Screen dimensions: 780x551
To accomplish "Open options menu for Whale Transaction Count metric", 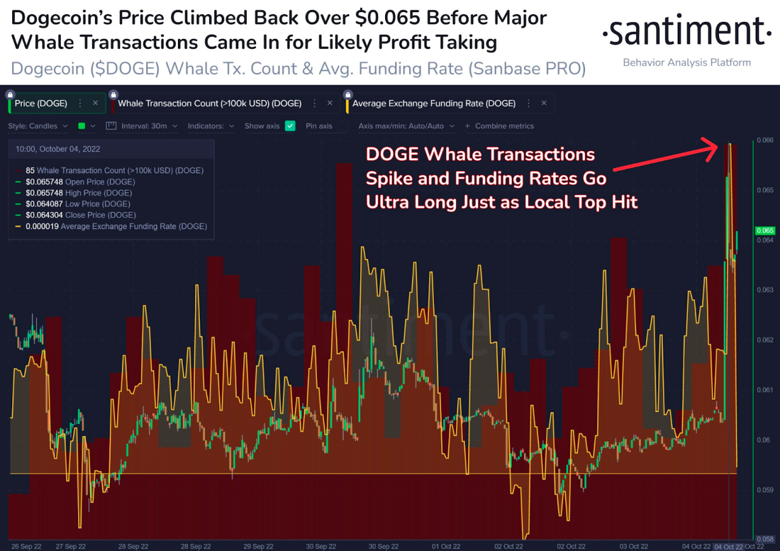I will point(314,103).
